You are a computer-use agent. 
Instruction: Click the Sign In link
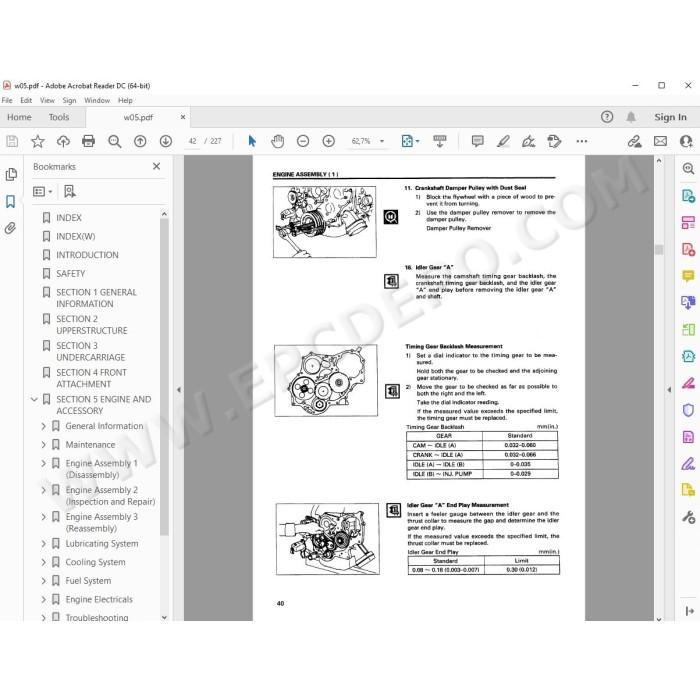(x=670, y=117)
